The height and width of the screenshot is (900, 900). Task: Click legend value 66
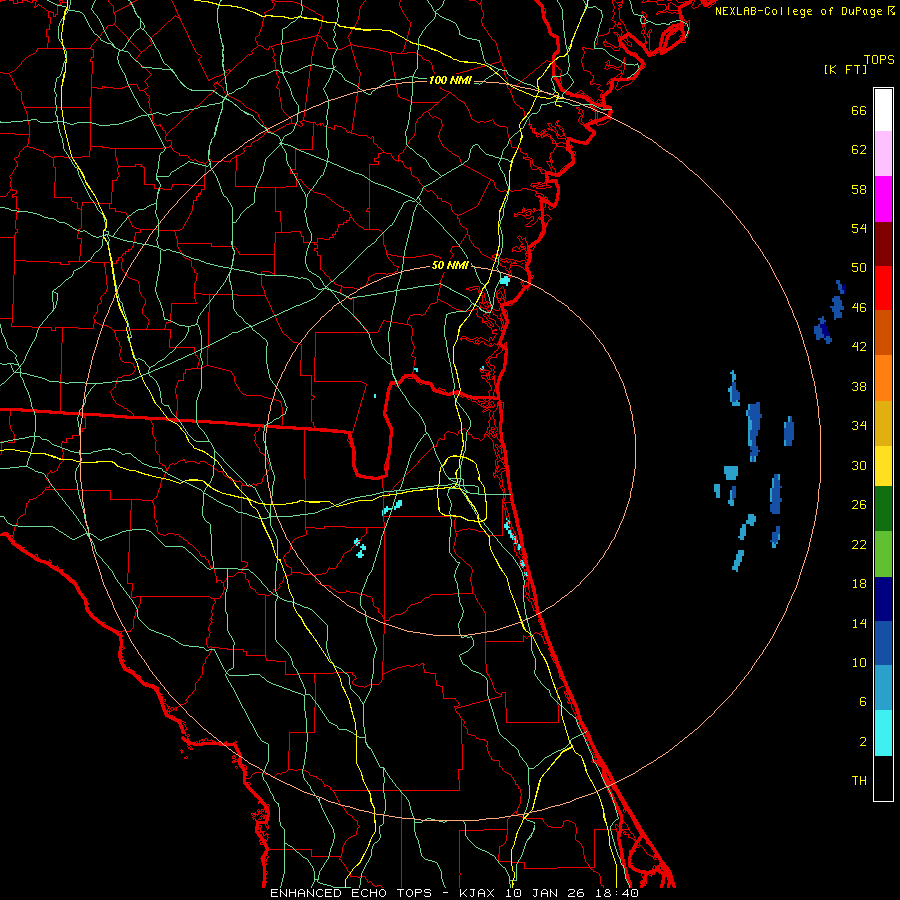[x=859, y=111]
